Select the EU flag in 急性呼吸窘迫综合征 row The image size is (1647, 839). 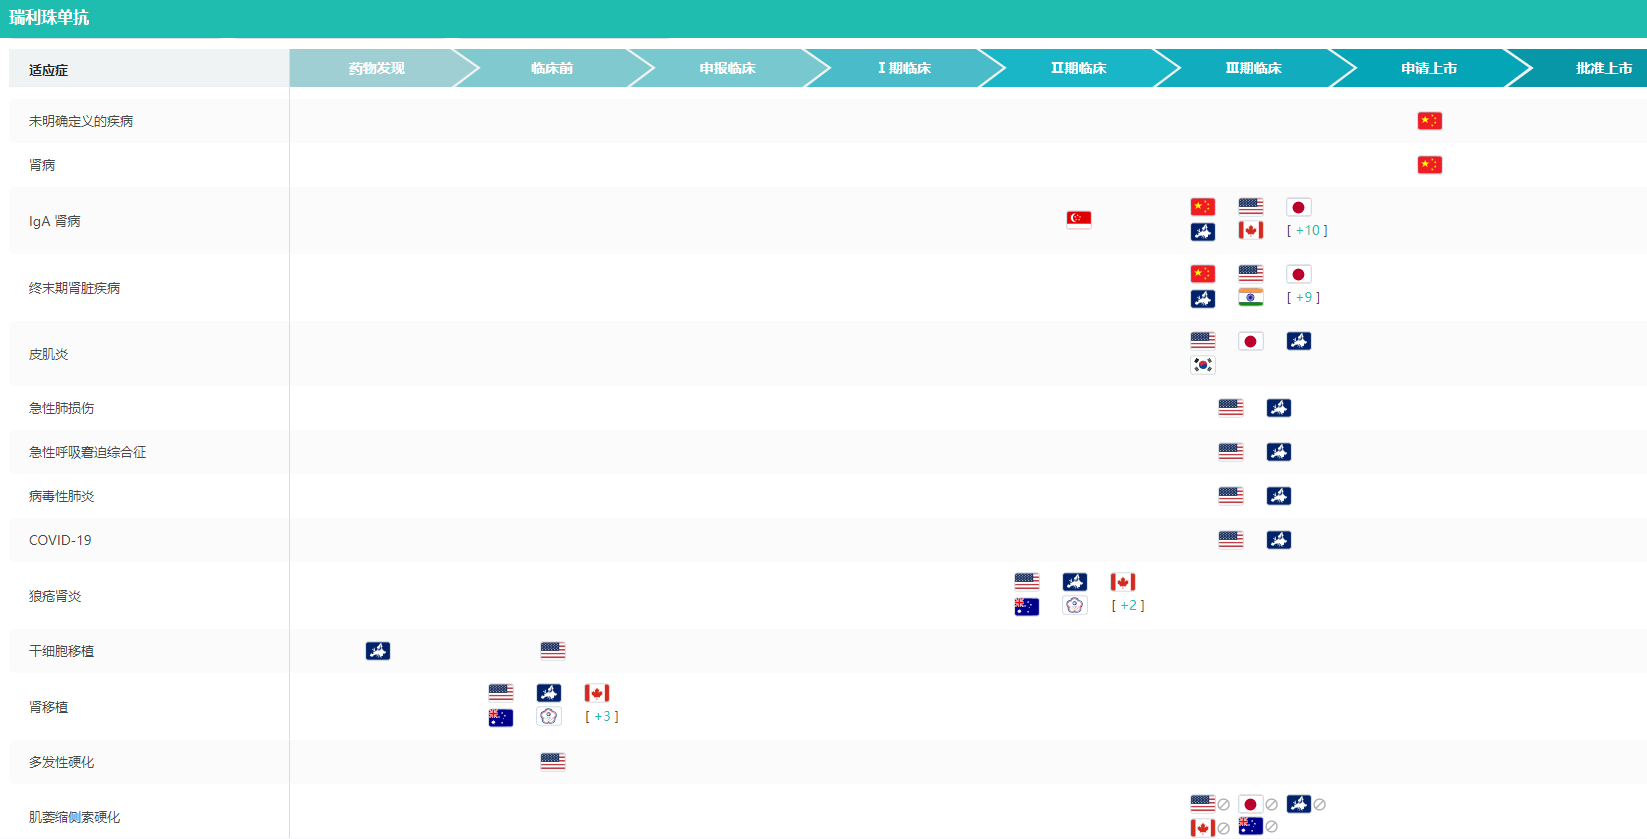(1279, 452)
